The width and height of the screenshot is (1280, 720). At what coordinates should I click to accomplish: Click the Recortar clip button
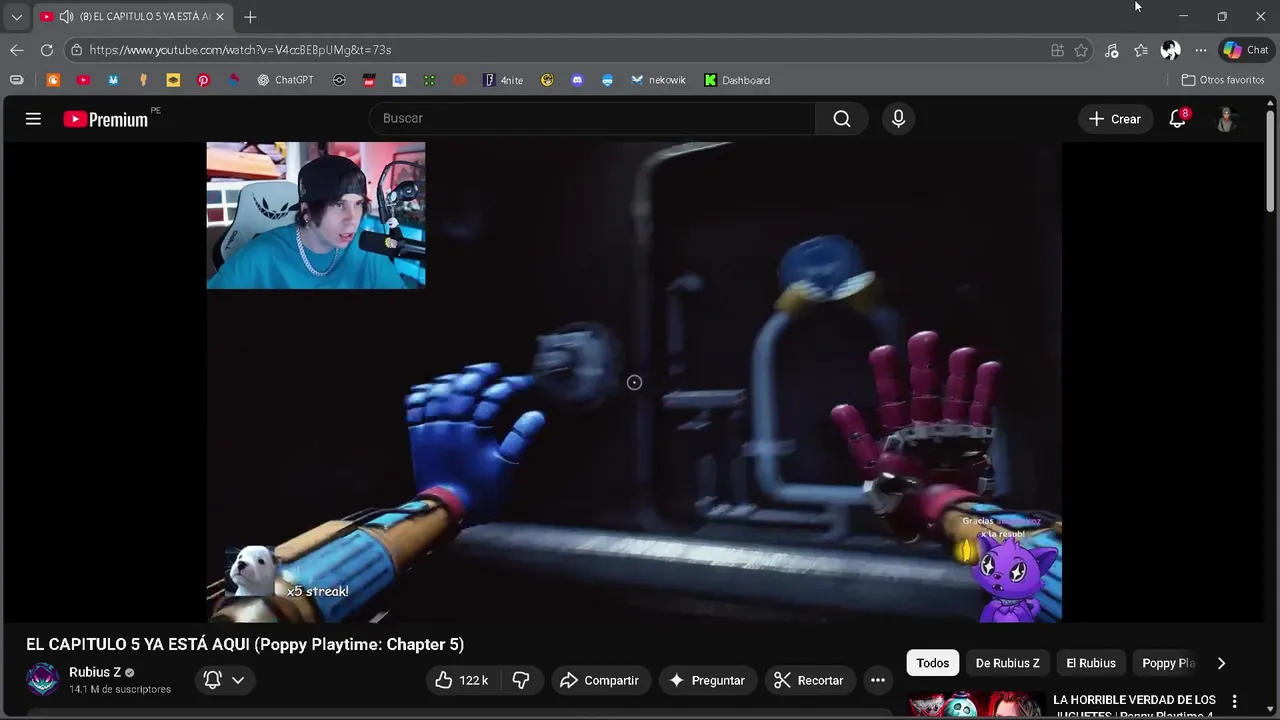[x=810, y=680]
